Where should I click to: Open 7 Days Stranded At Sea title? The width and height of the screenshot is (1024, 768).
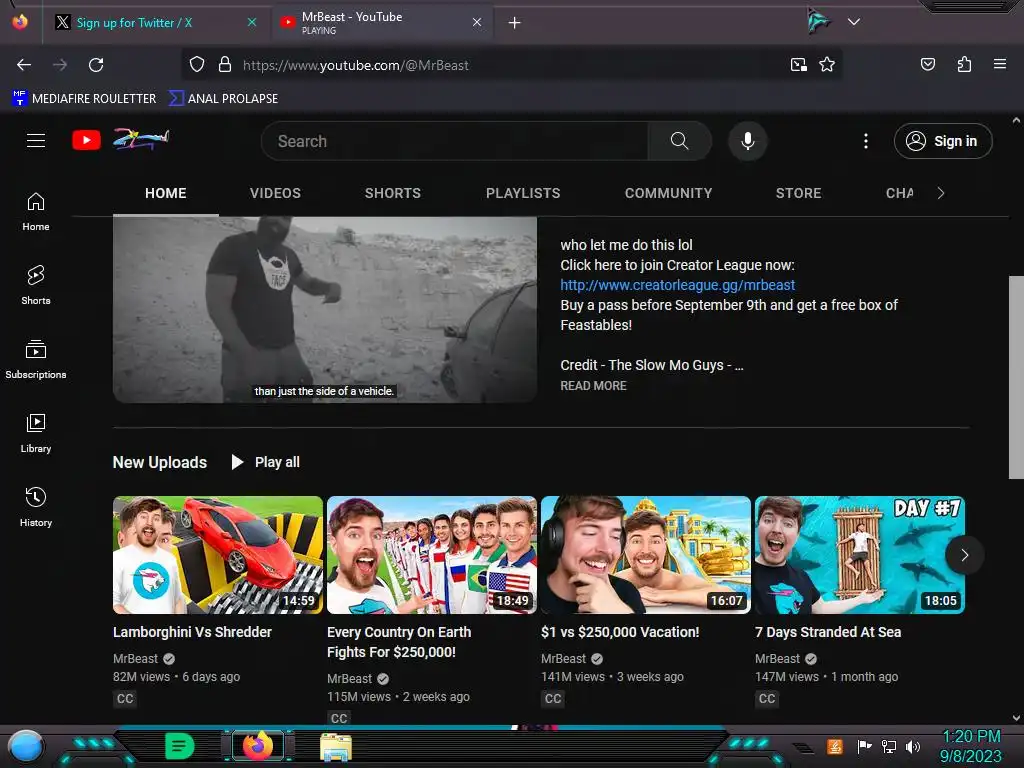point(828,632)
